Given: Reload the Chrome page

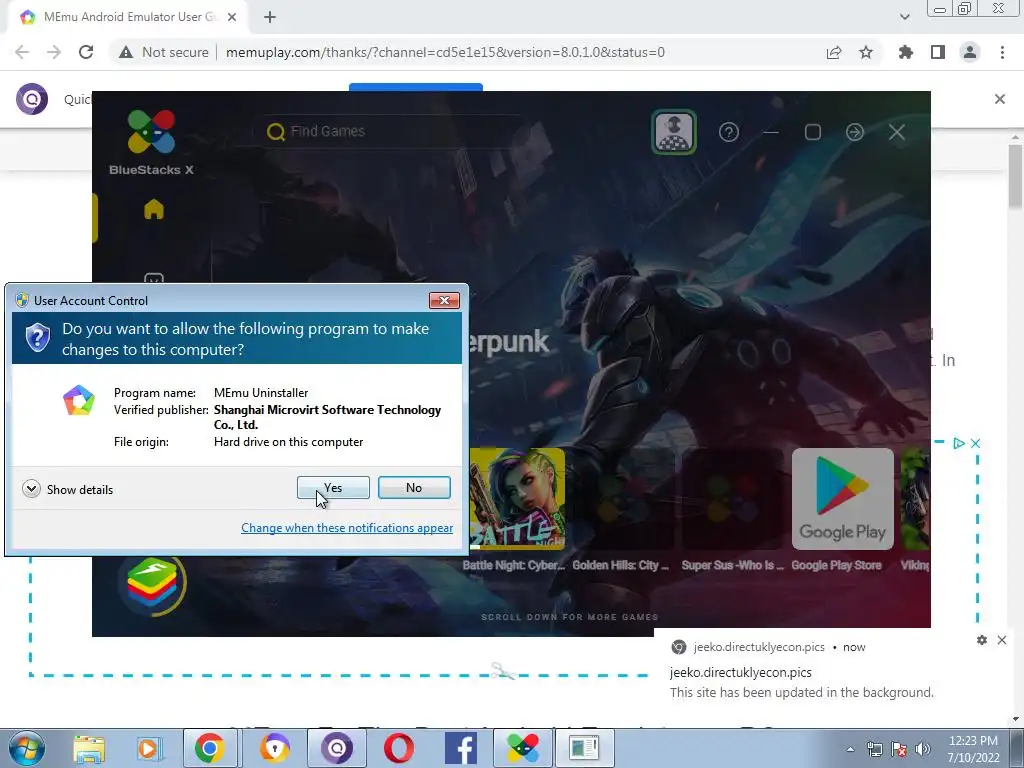Looking at the screenshot, I should click(x=86, y=52).
